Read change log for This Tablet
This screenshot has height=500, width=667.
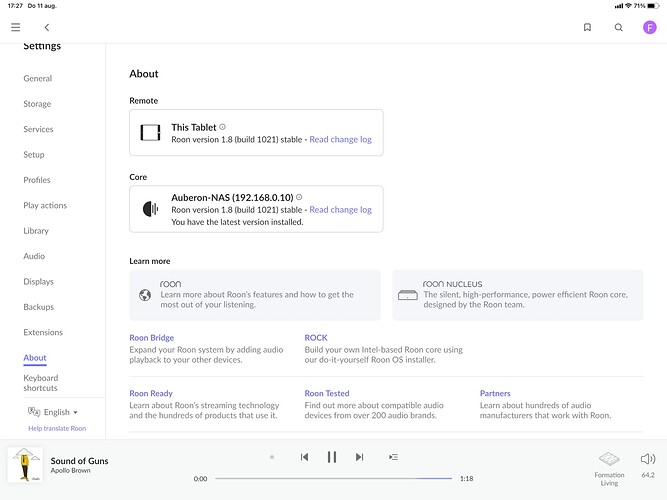(x=340, y=139)
